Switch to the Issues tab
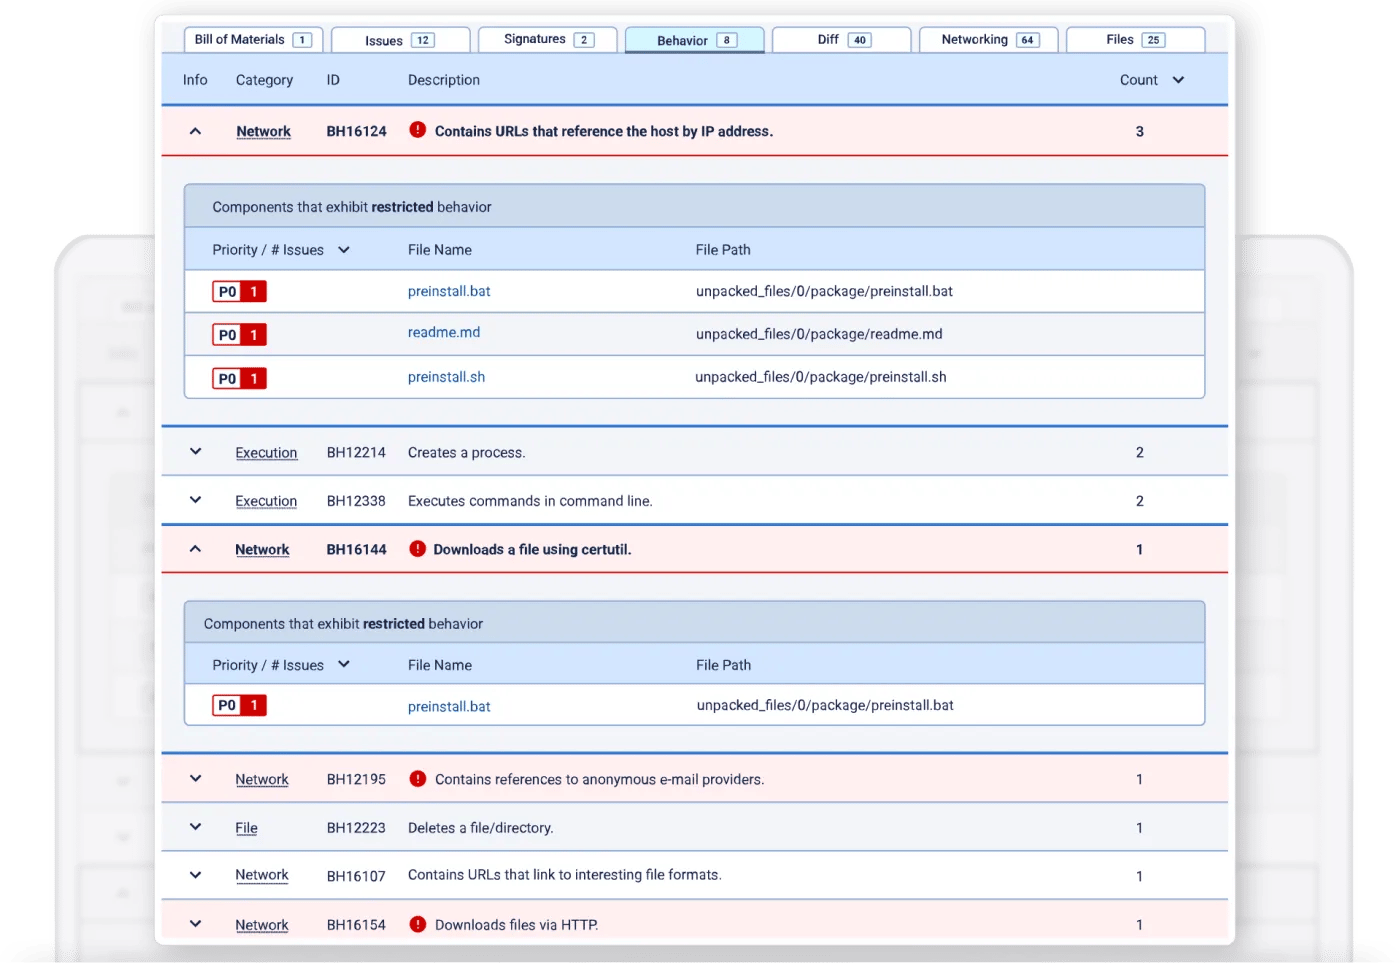 [x=400, y=40]
